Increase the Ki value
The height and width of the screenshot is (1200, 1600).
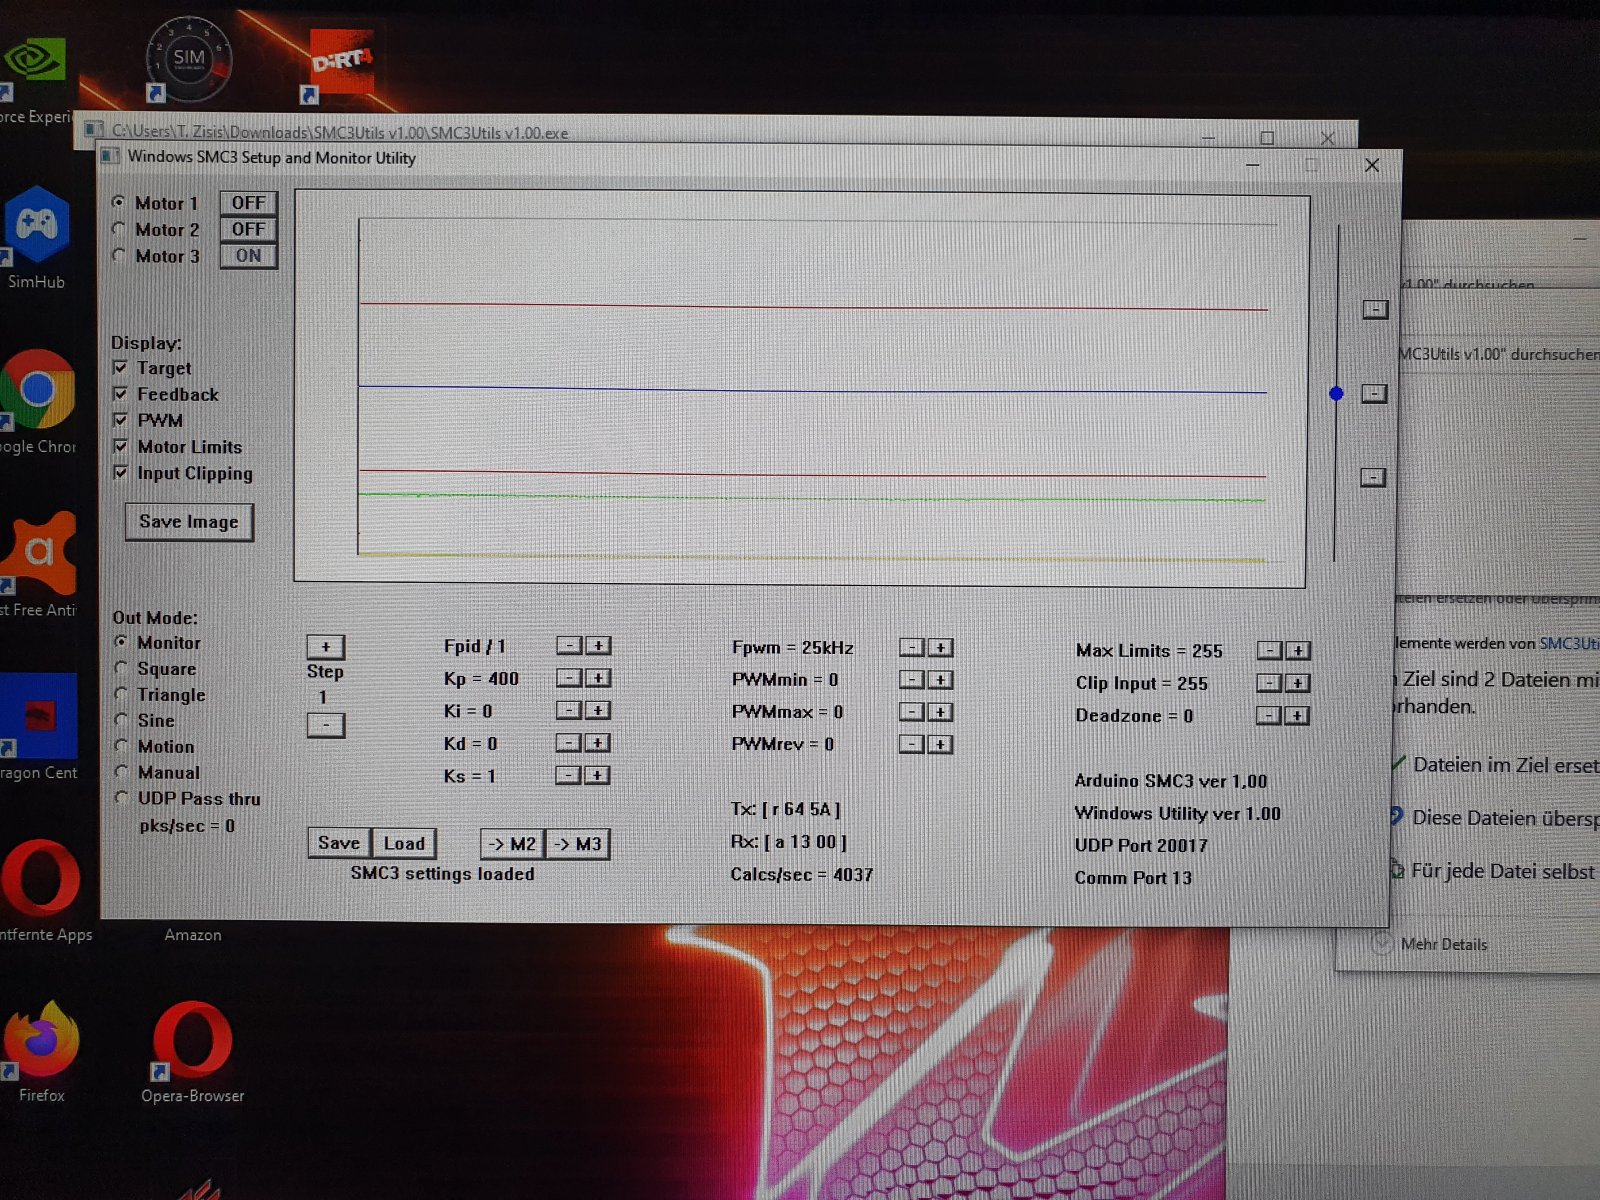click(x=598, y=711)
